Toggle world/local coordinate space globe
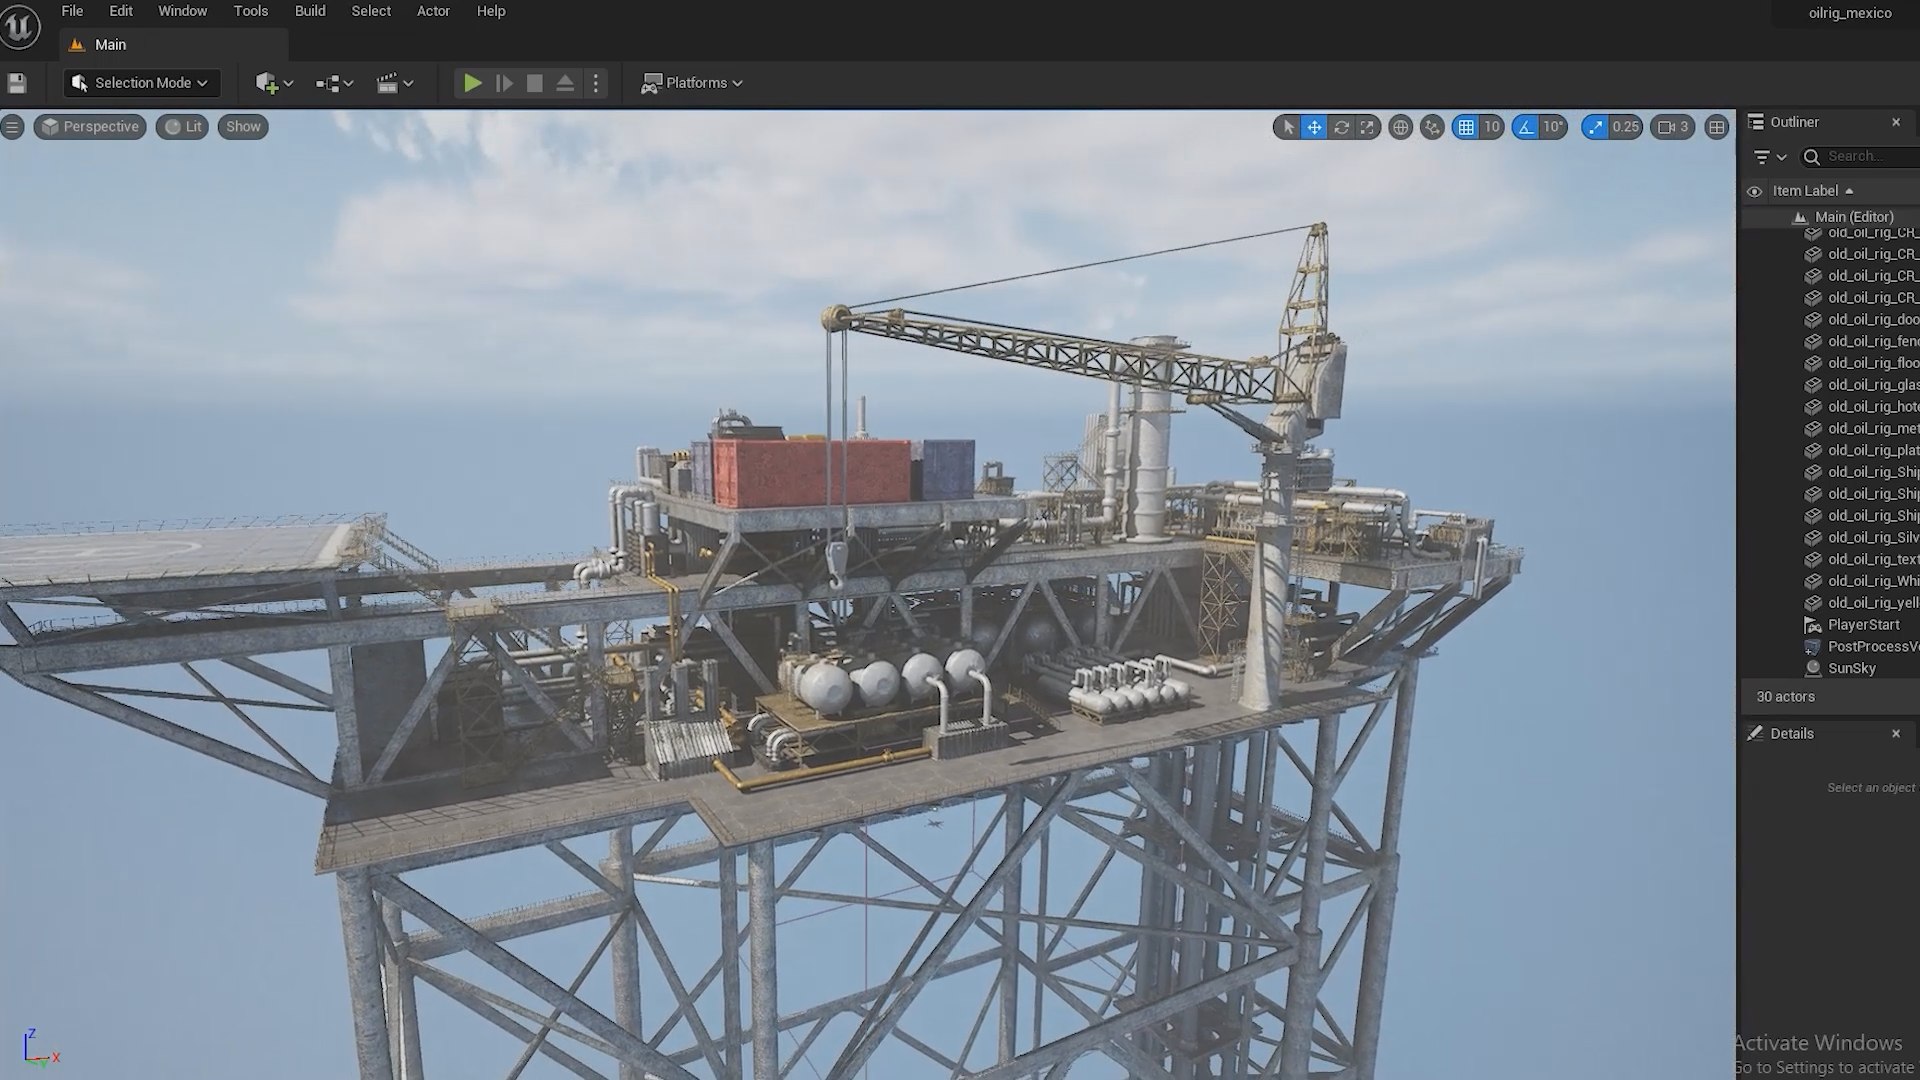Image resolution: width=1920 pixels, height=1080 pixels. (1400, 127)
